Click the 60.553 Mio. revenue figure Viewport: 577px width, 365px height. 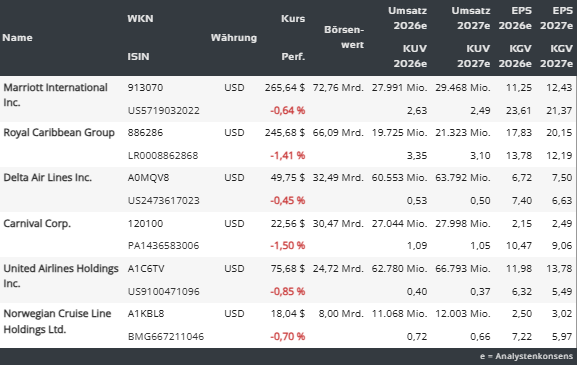pyautogui.click(x=400, y=178)
